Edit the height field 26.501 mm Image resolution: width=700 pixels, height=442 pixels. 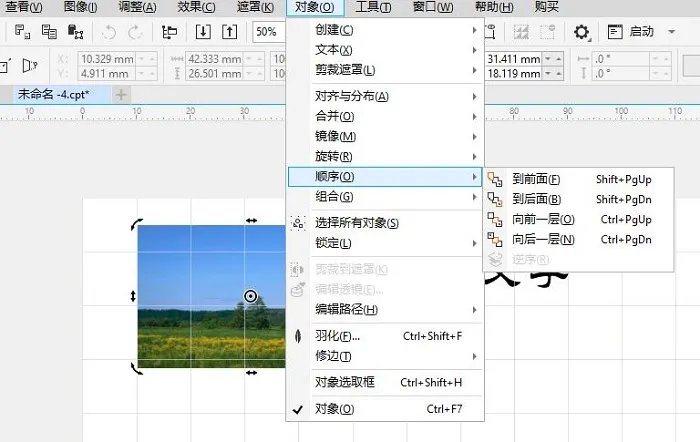pyautogui.click(x=214, y=73)
